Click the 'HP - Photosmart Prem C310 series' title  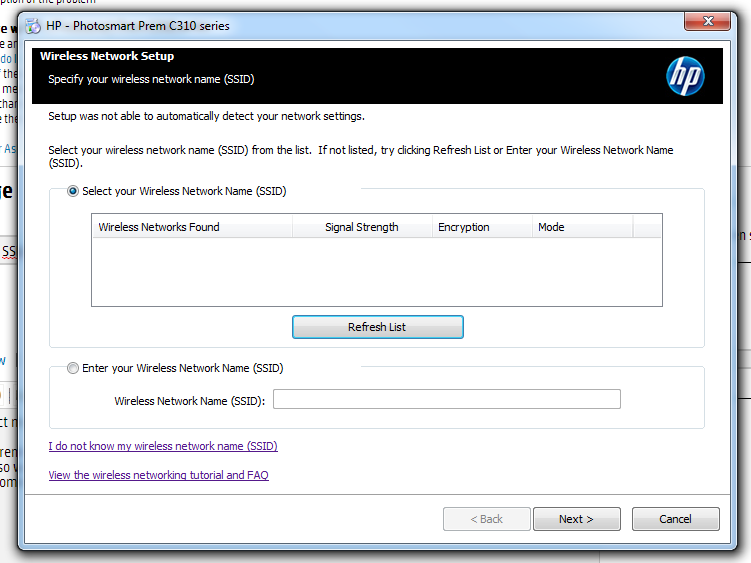[138, 26]
